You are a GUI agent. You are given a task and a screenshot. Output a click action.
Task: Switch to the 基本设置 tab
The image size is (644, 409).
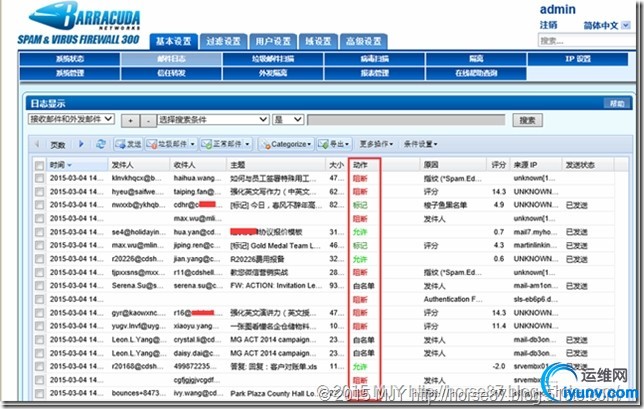point(174,41)
